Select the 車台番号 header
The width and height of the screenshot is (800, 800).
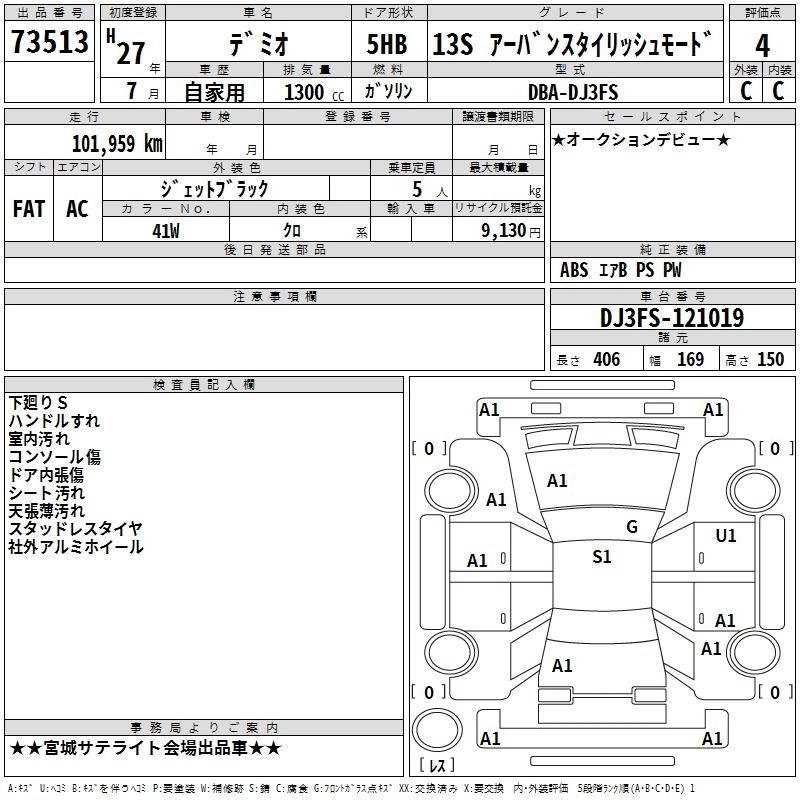tap(672, 296)
